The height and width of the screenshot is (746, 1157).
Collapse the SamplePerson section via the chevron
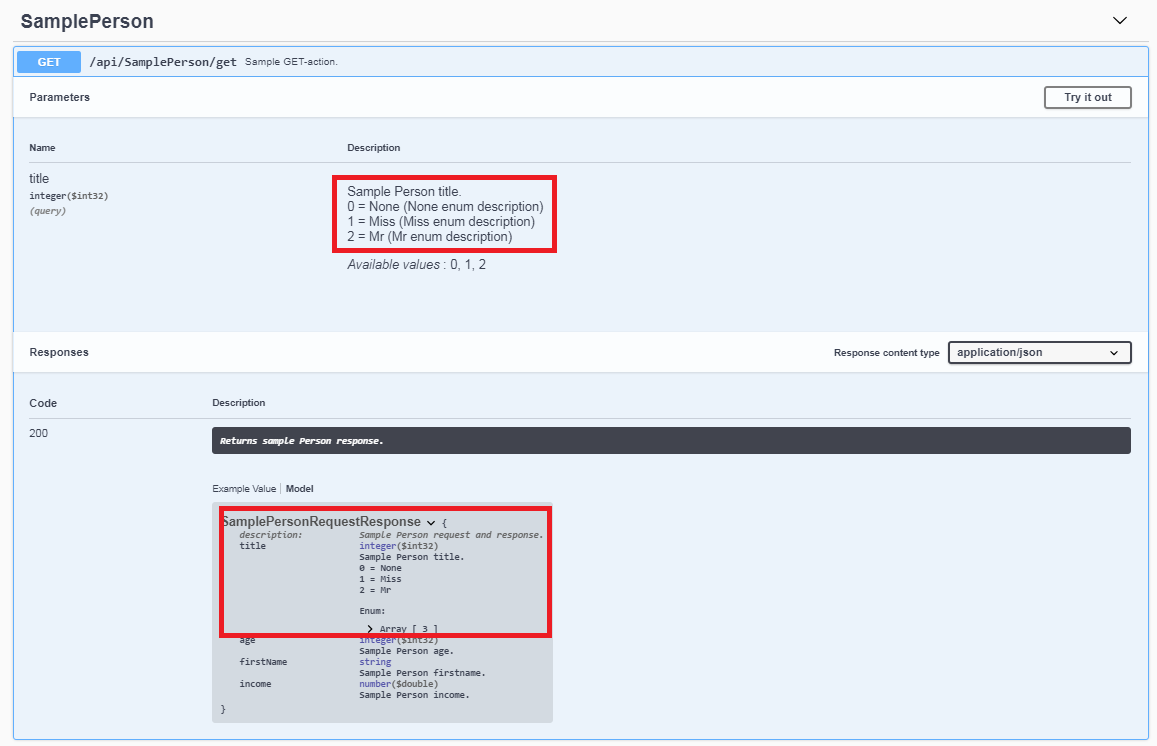1120,20
